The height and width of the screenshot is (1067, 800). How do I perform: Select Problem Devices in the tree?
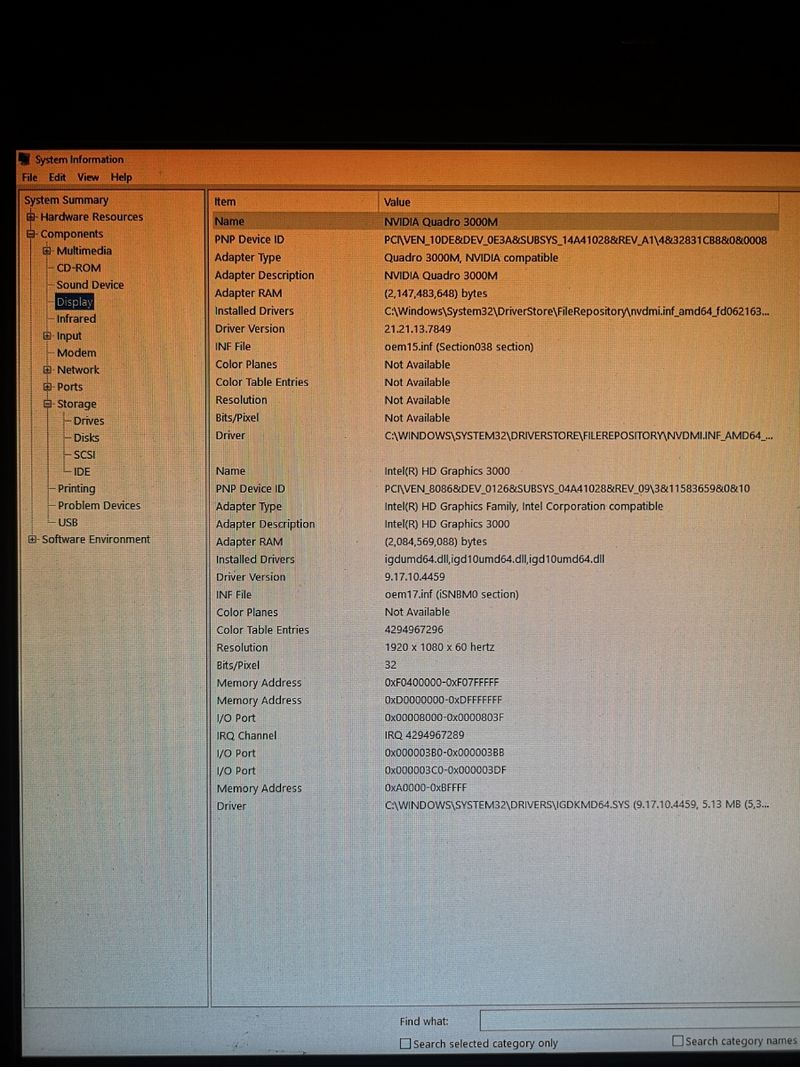(x=99, y=506)
